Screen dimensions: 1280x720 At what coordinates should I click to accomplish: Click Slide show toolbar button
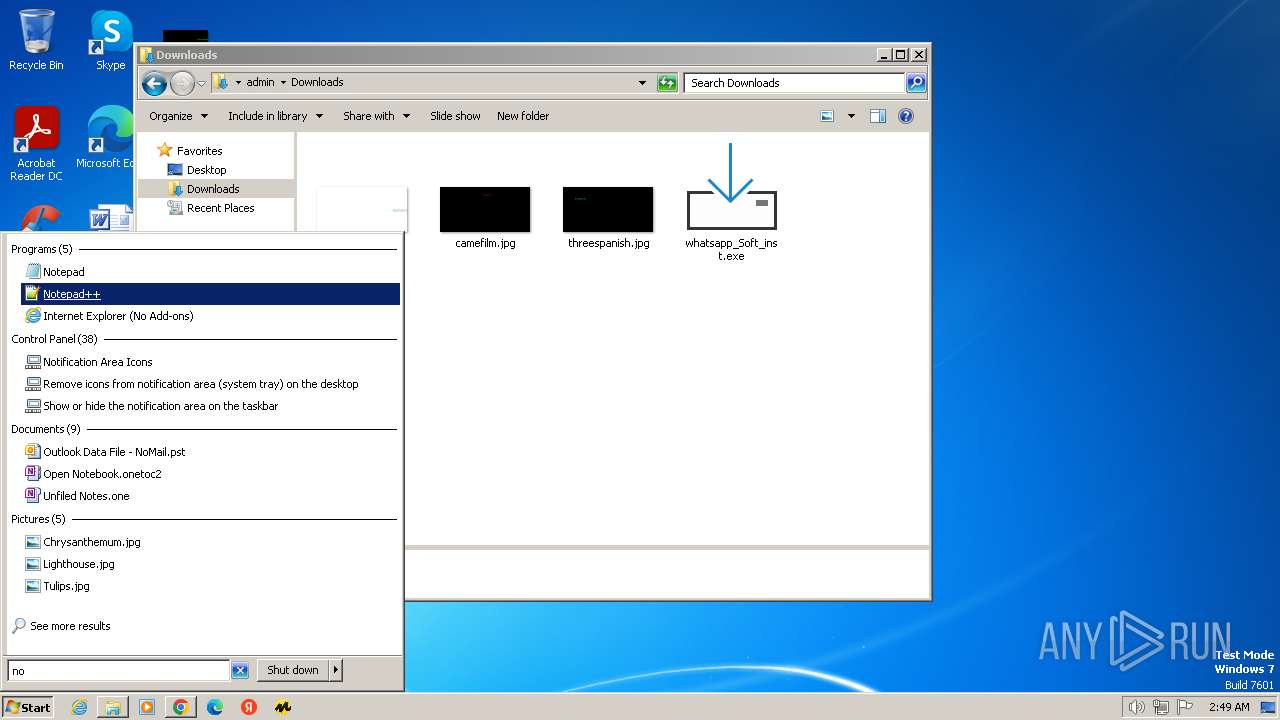pyautogui.click(x=455, y=116)
